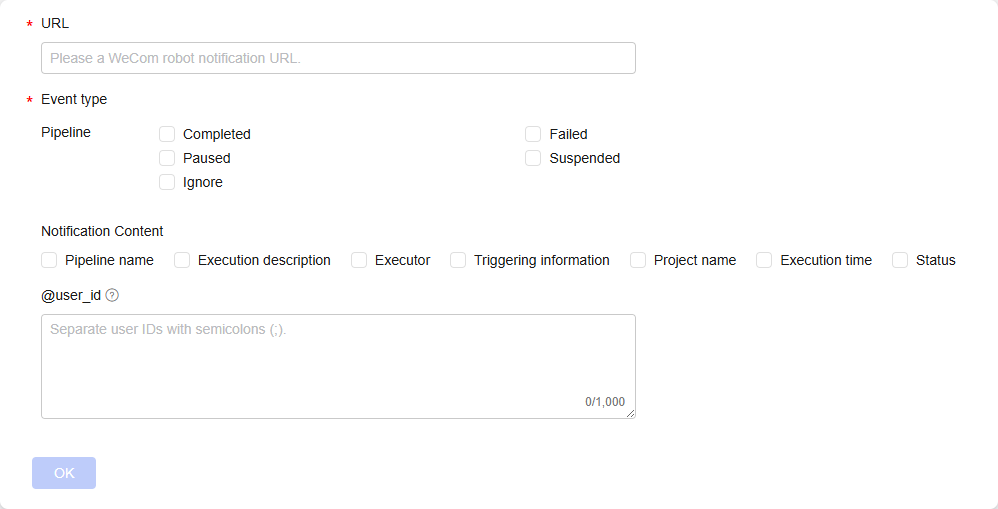
Task: Click the Execution time label text
Action: click(x=826, y=260)
